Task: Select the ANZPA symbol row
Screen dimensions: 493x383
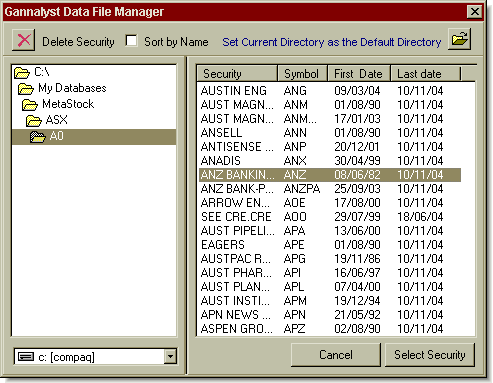Action: (x=330, y=189)
